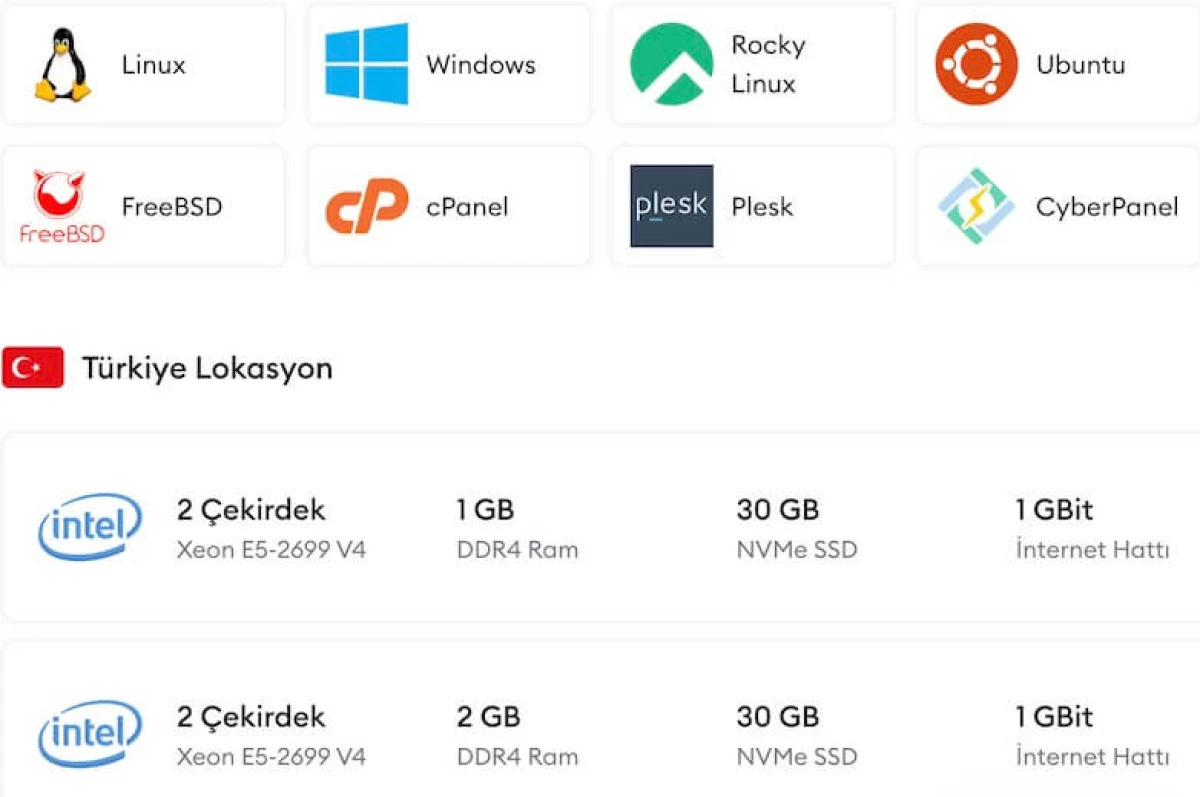Click Intel logo of 1 GB plan

point(90,527)
